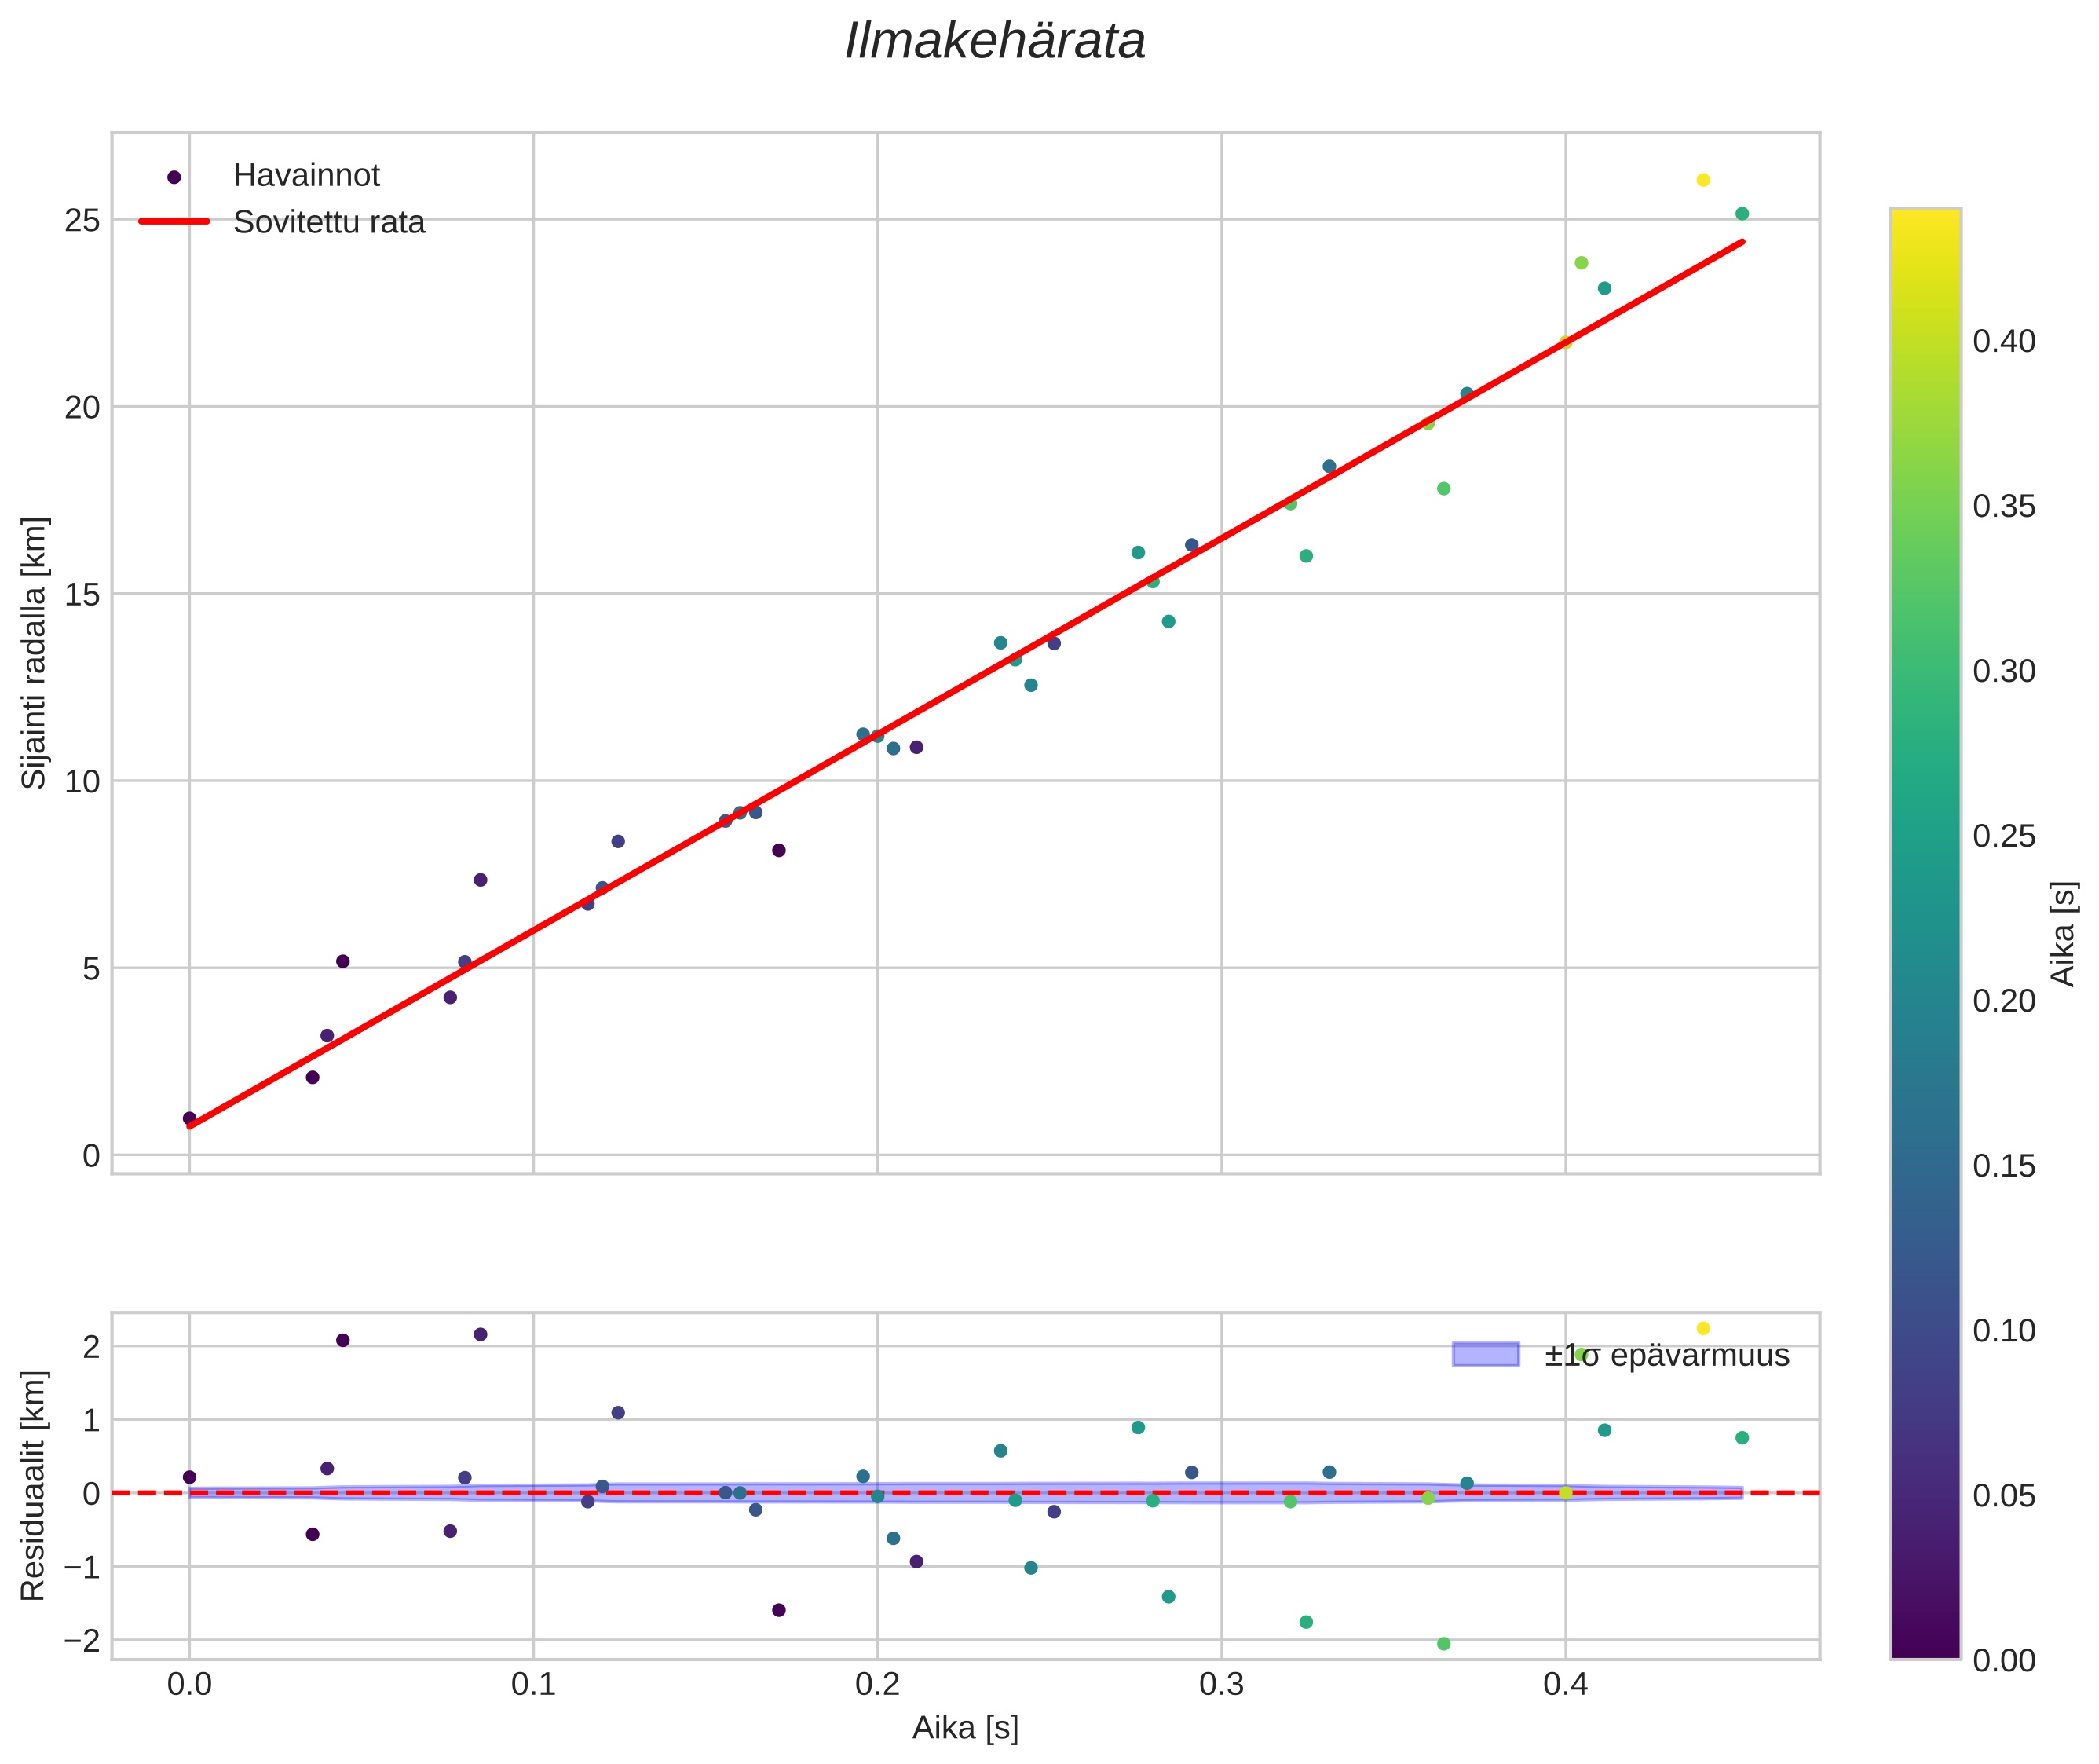Click the lowest green residual point

[1443, 1644]
